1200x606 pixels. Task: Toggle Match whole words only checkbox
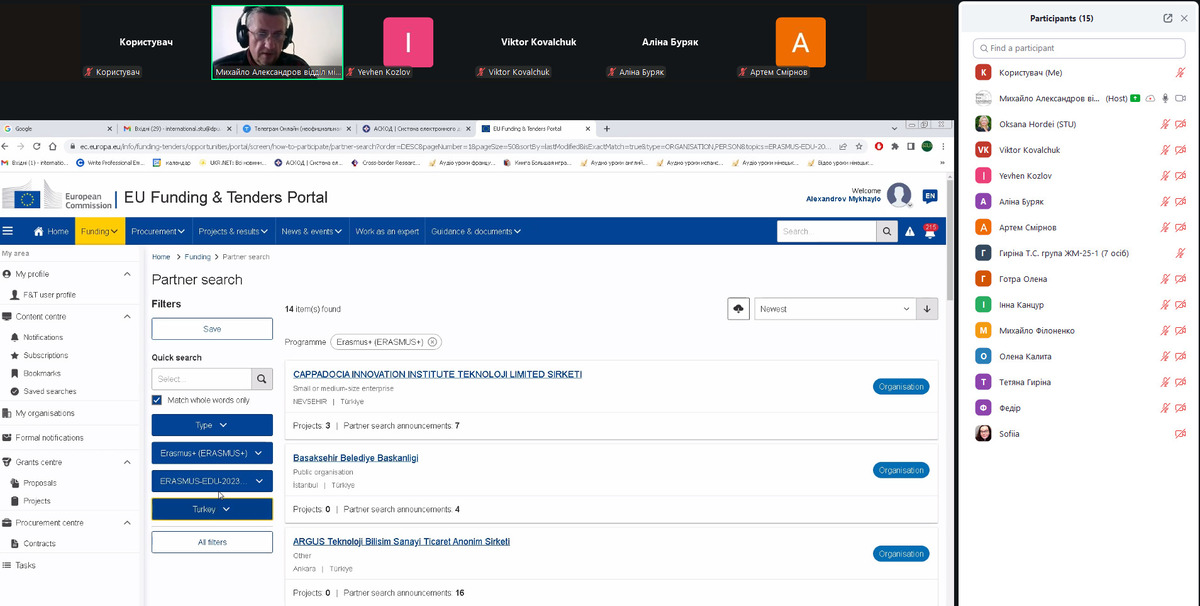click(157, 400)
